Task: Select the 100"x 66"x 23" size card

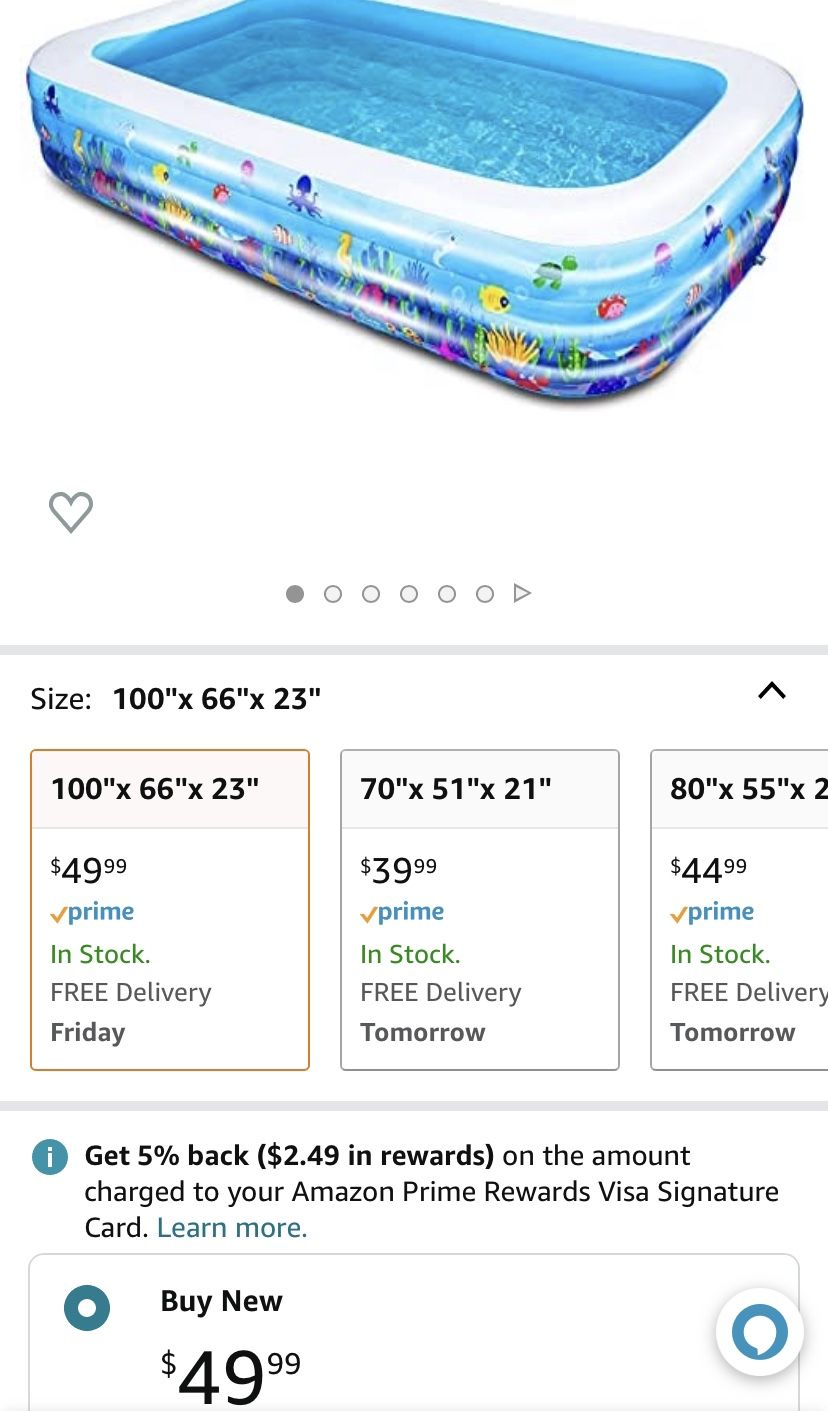Action: click(x=170, y=909)
